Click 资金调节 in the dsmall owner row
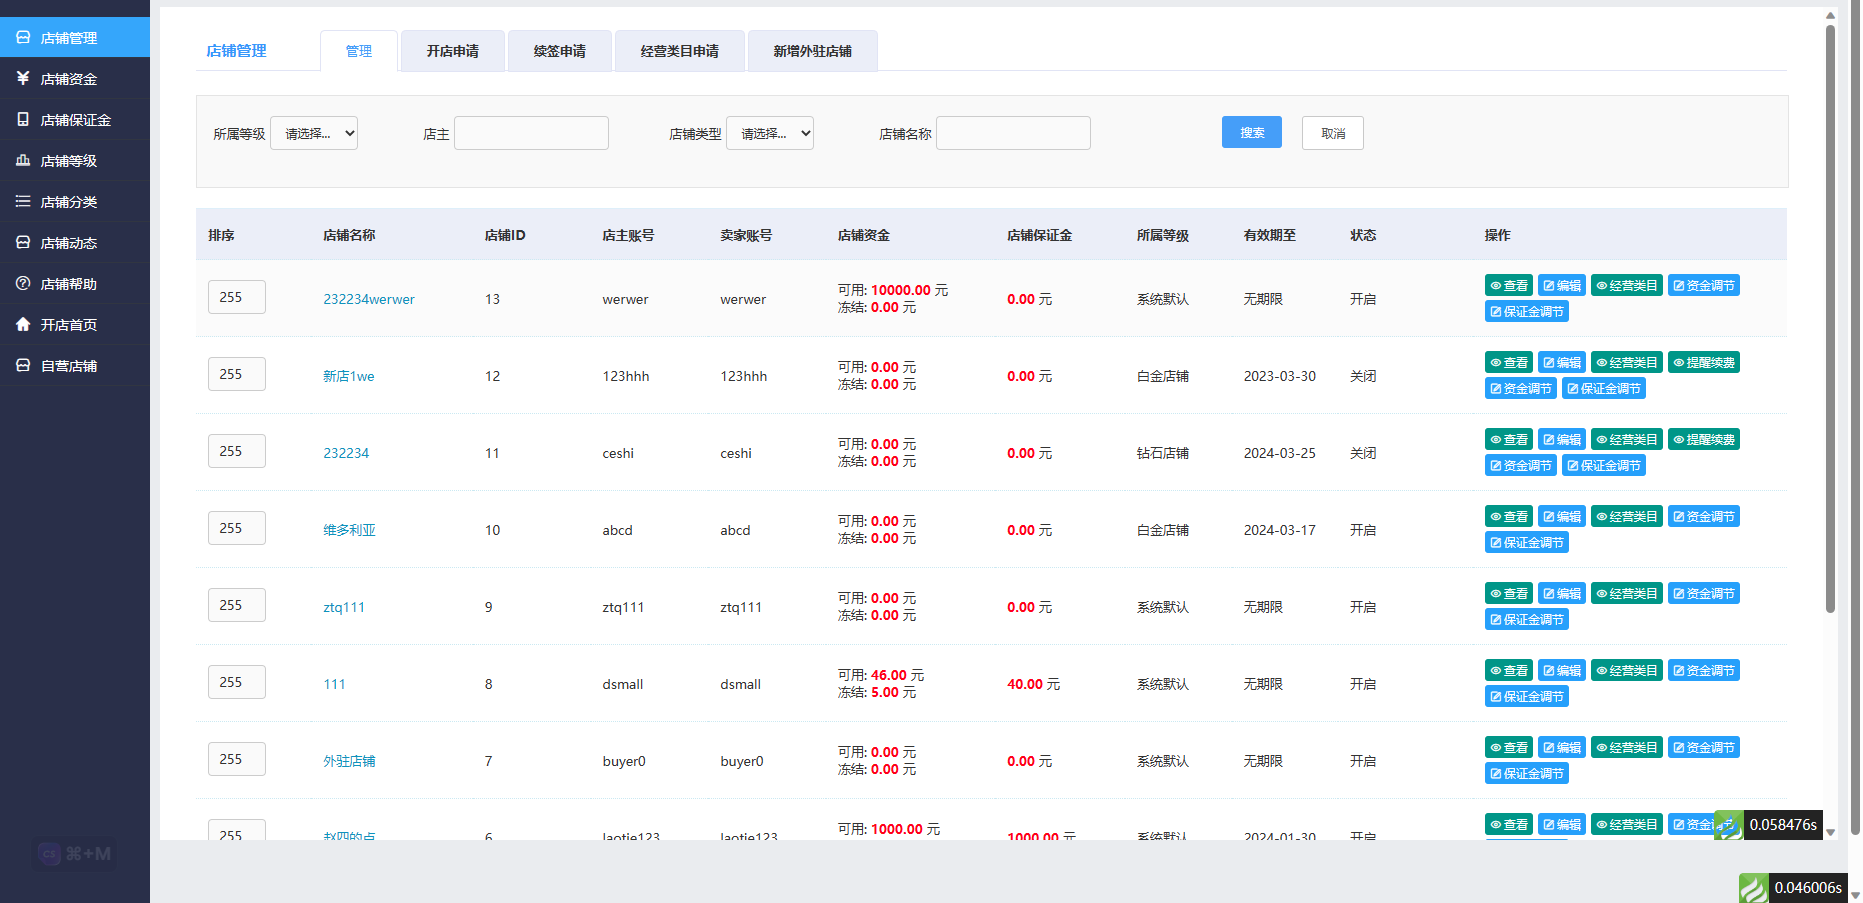Image resolution: width=1863 pixels, height=903 pixels. coord(1704,671)
